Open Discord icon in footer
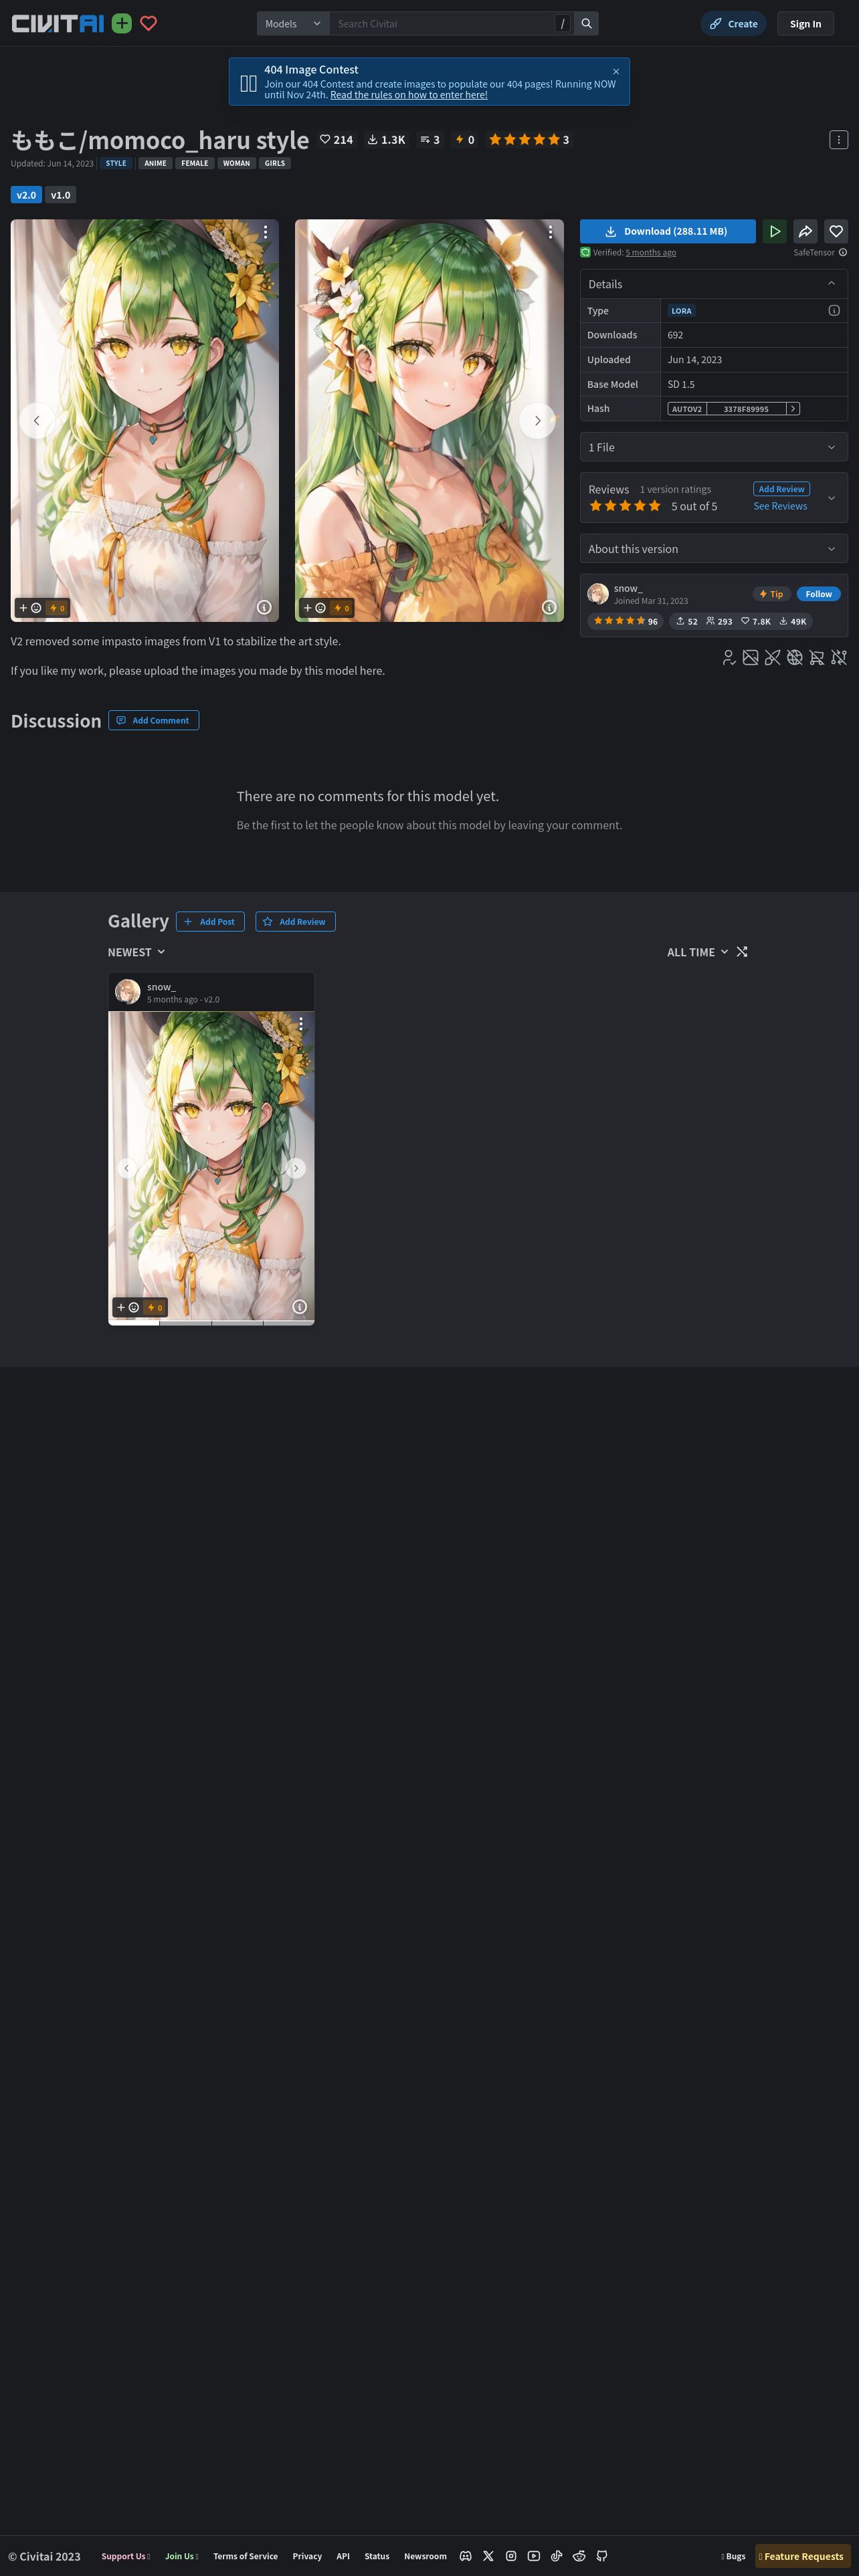The image size is (859, 2576). click(x=465, y=2555)
